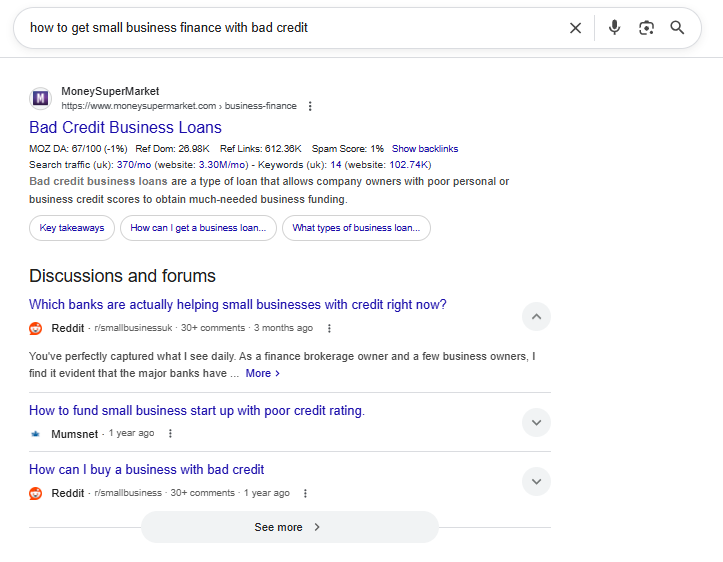This screenshot has height=562, width=723.
Task: Open 'How to fund small business start up' thread
Action: (x=197, y=411)
